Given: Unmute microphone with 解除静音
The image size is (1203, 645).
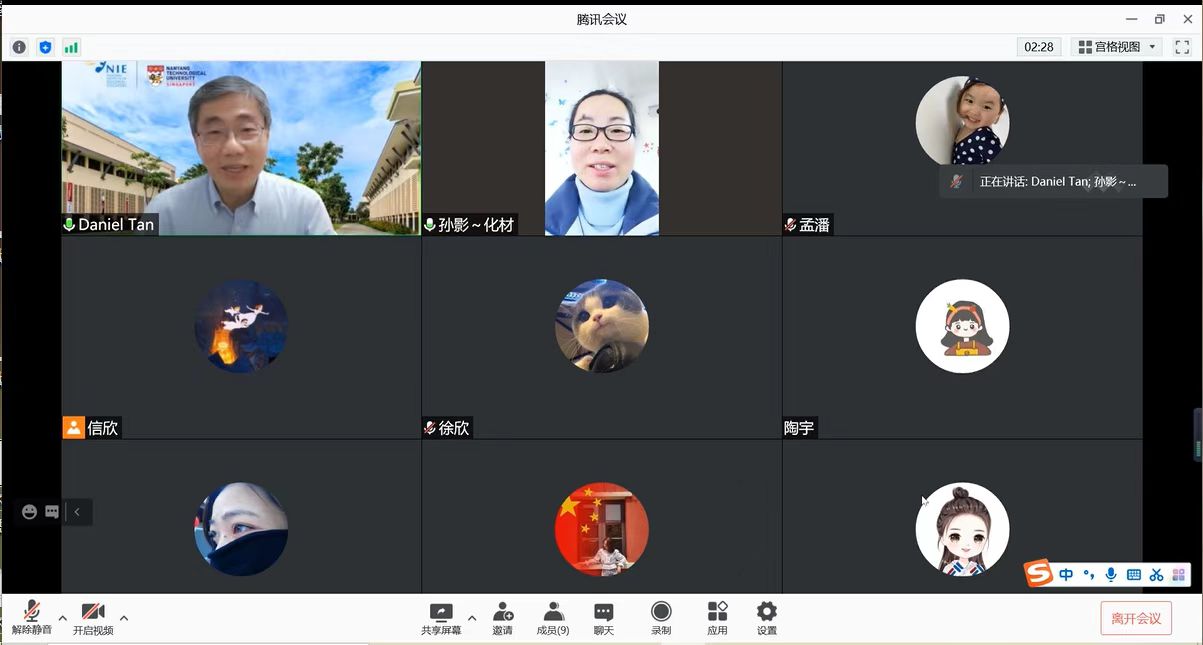Looking at the screenshot, I should coord(32,618).
